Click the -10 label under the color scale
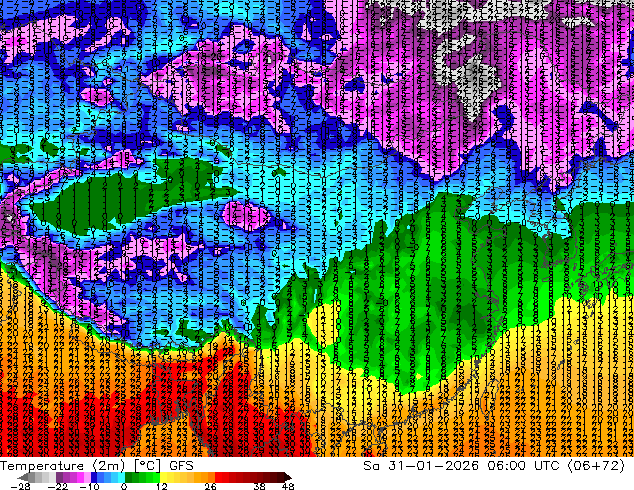The width and height of the screenshot is (634, 490). coord(89,486)
